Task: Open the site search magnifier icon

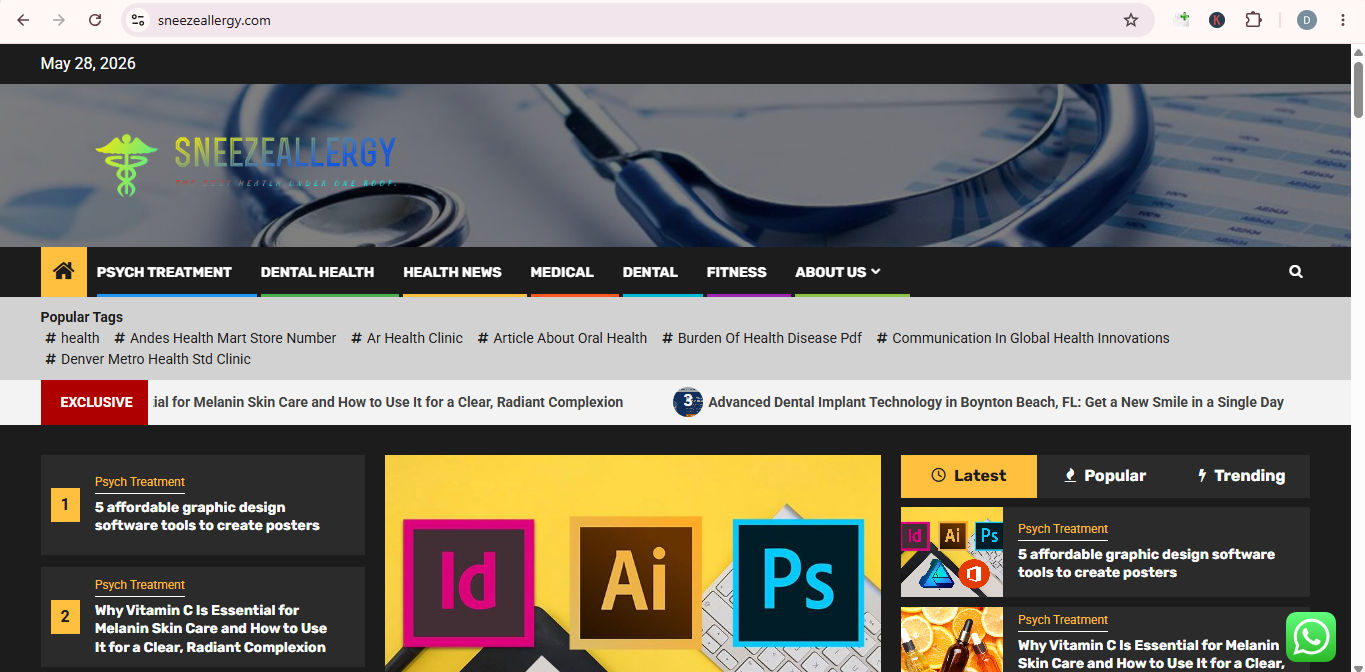Action: pyautogui.click(x=1296, y=271)
